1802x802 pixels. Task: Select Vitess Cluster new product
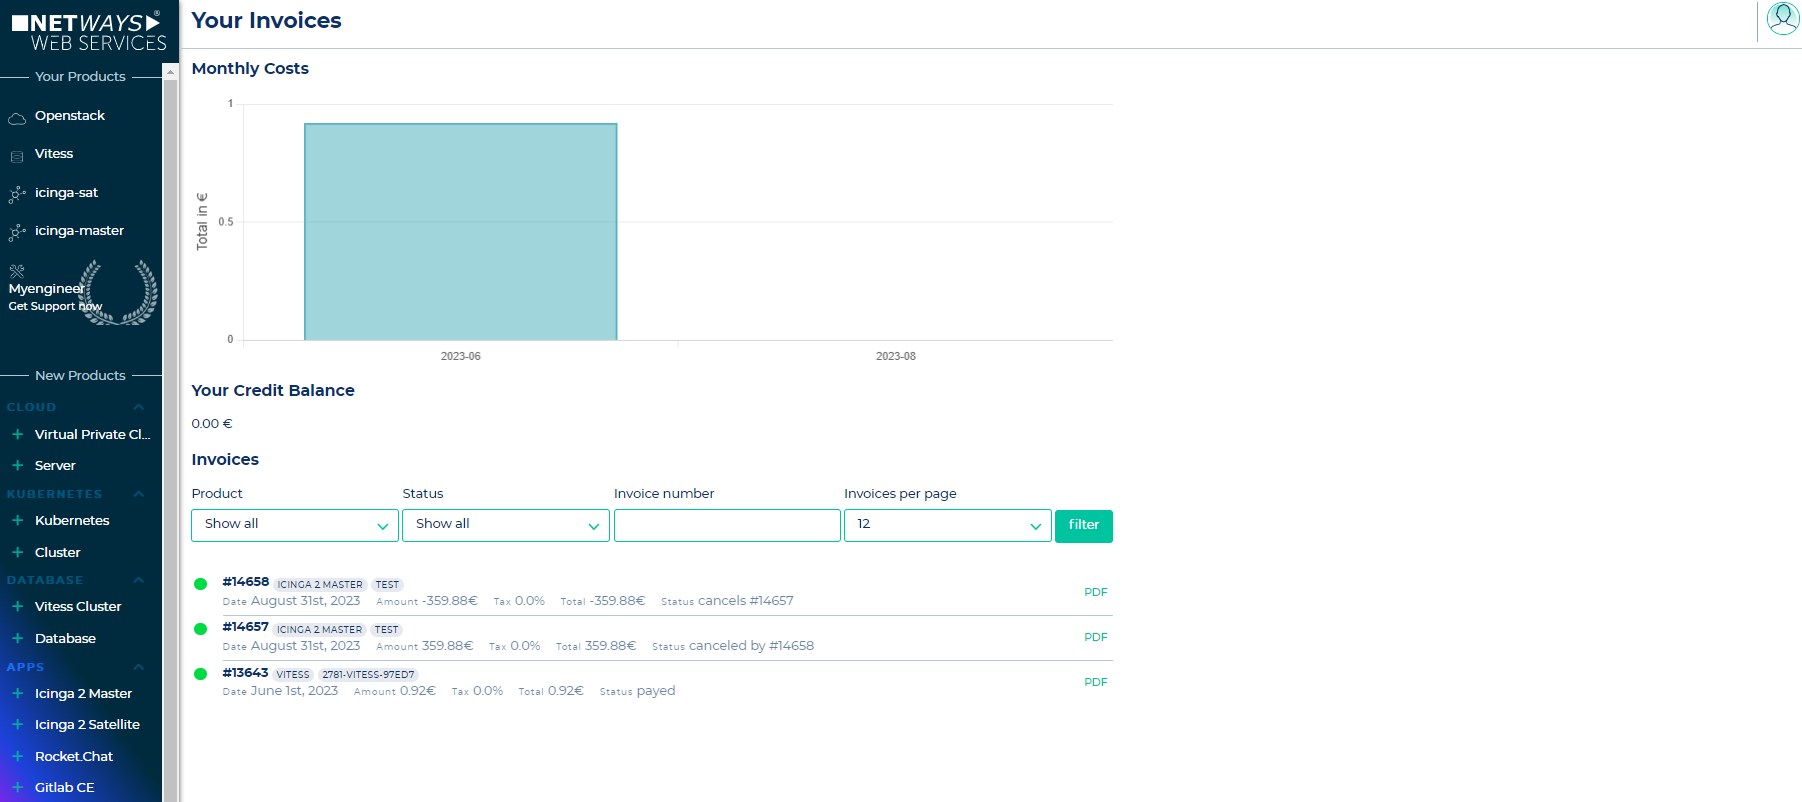click(x=78, y=606)
